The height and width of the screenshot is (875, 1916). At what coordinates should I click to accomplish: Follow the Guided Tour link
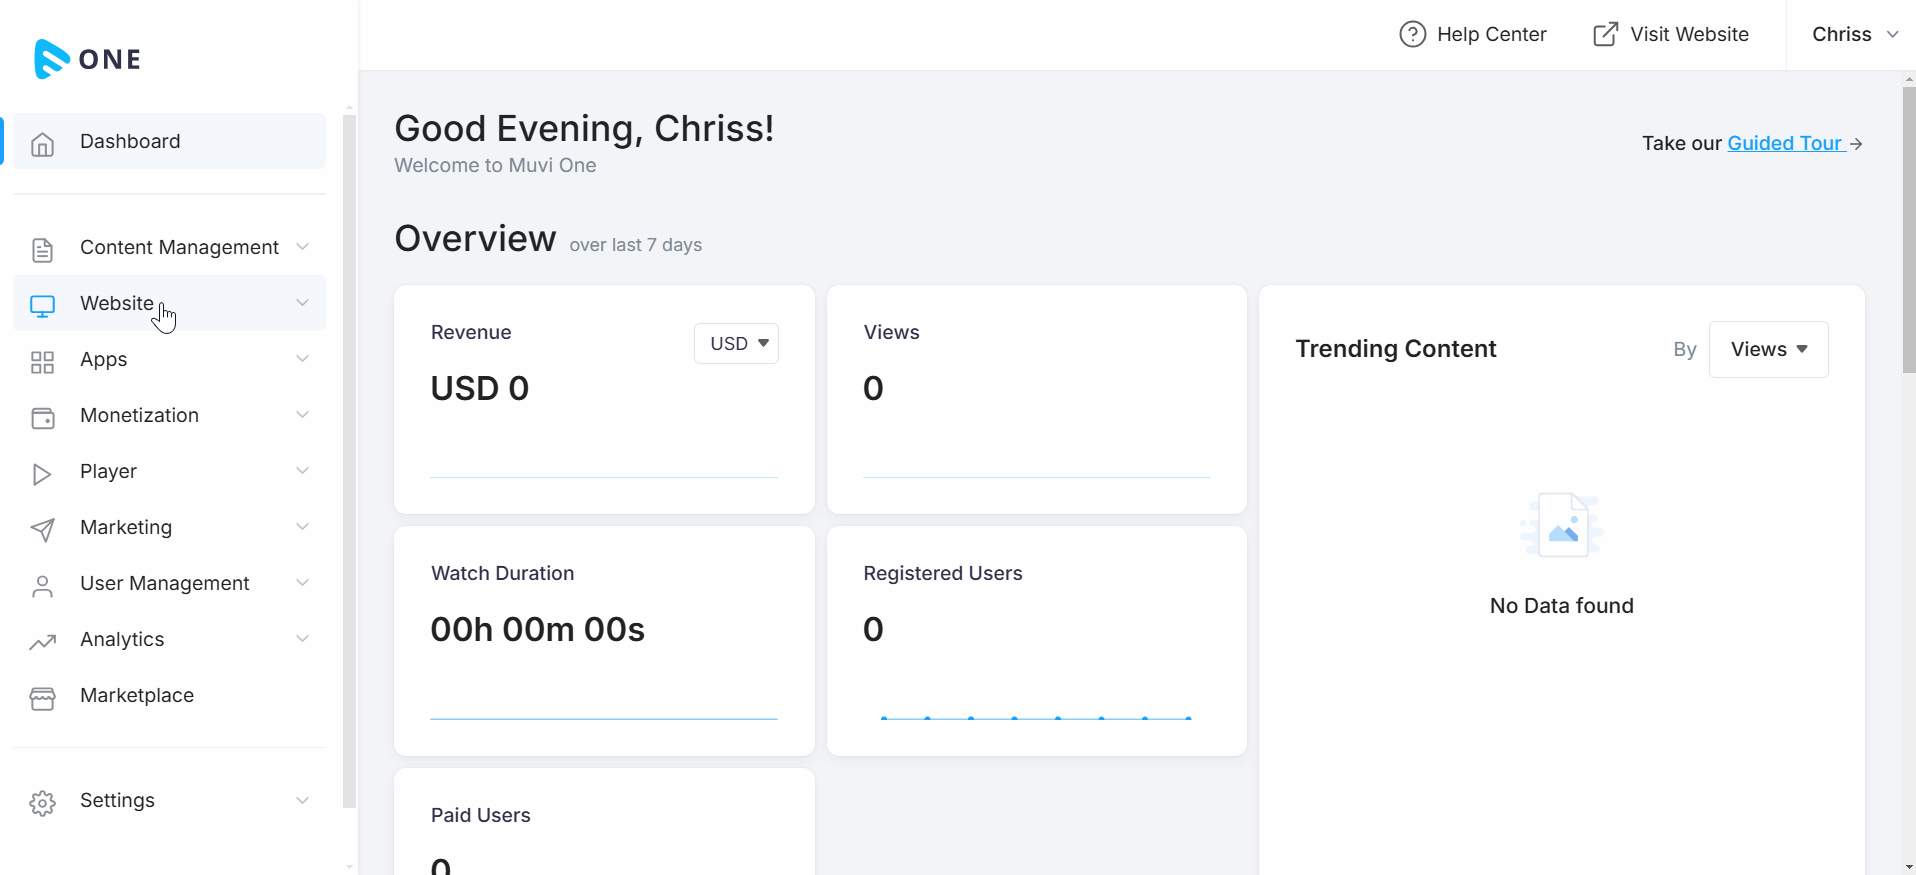[x=1785, y=144]
